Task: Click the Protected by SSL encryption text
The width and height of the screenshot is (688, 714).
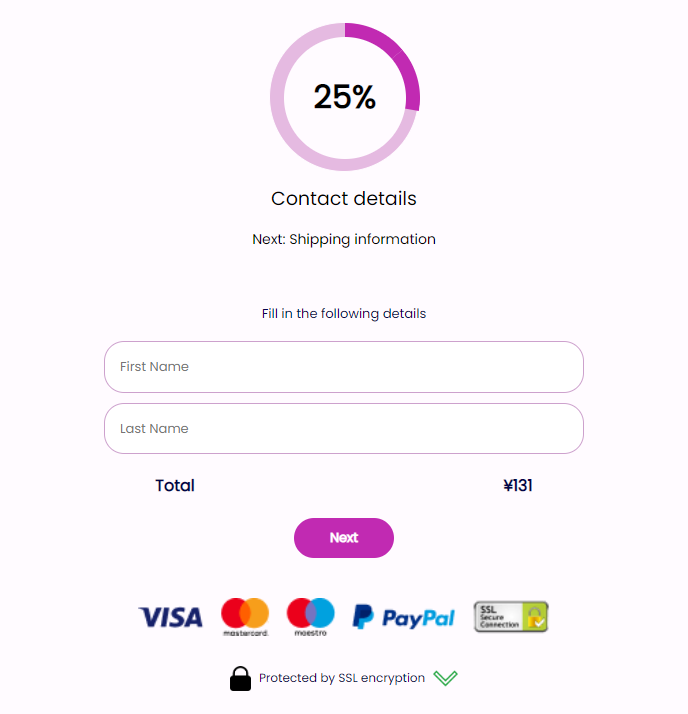Action: [x=342, y=678]
